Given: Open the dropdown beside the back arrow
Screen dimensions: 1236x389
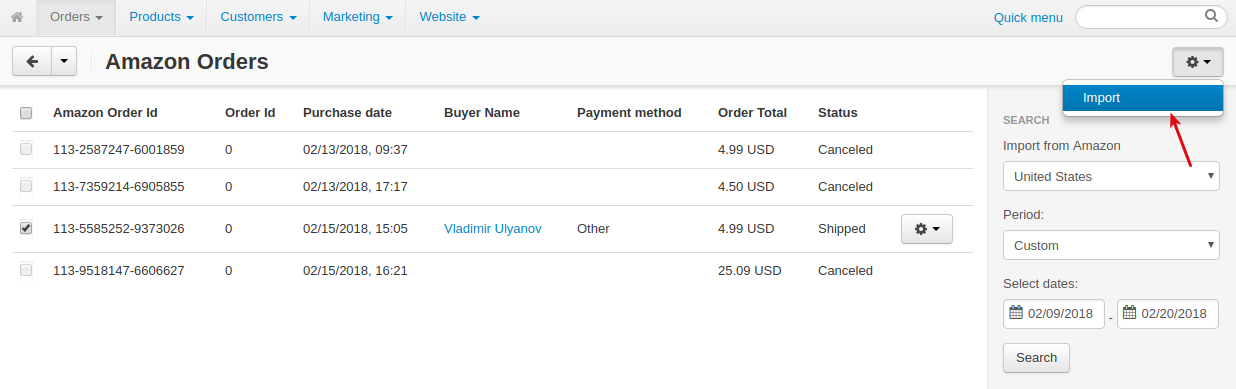Looking at the screenshot, I should click(63, 61).
